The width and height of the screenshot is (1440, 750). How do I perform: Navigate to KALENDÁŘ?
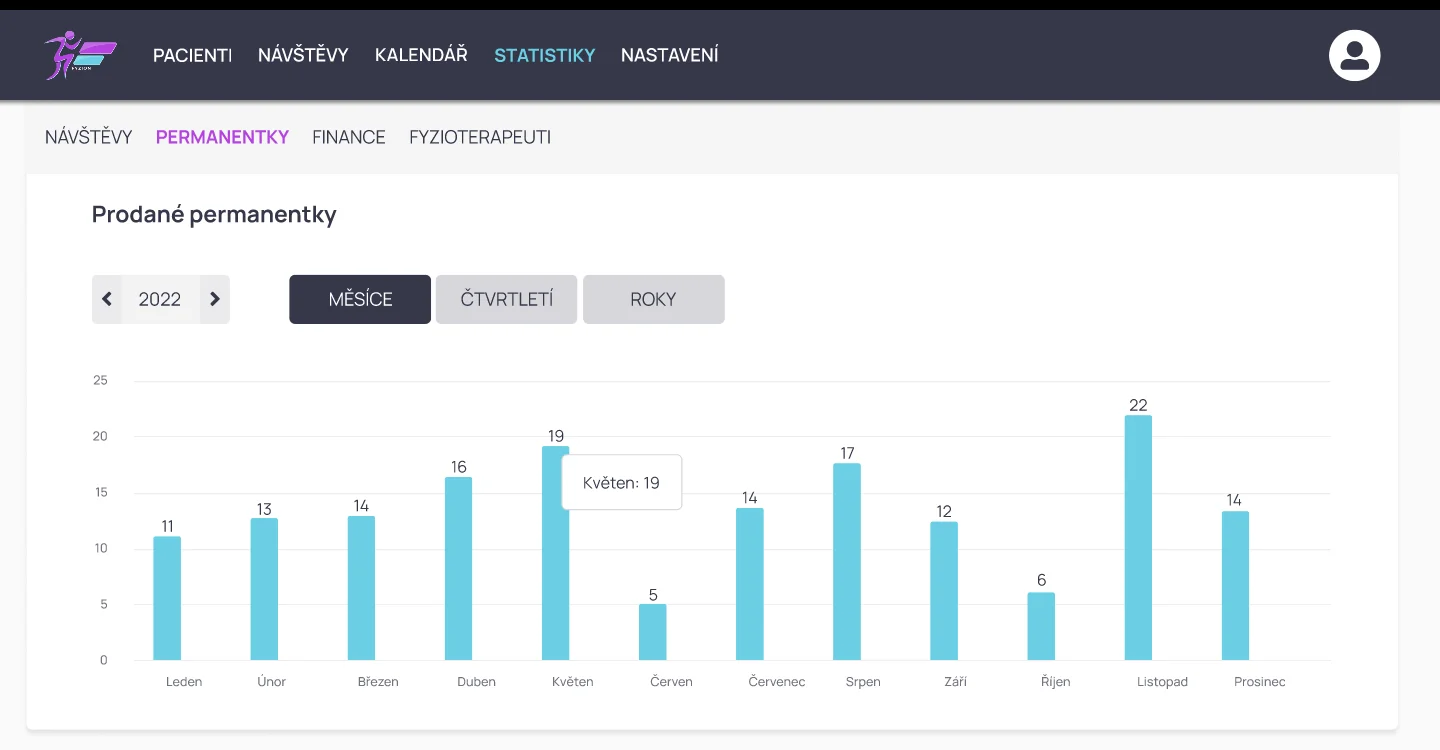(421, 55)
